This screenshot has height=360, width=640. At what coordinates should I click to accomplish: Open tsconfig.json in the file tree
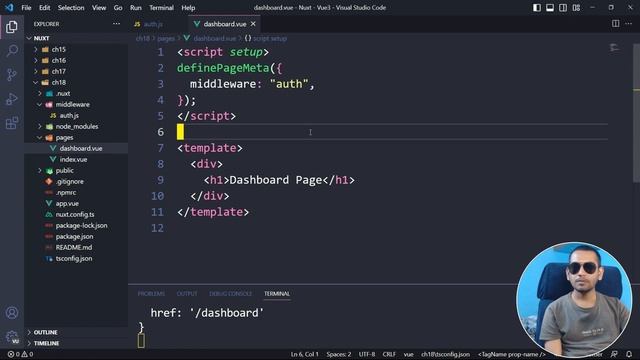(76, 259)
